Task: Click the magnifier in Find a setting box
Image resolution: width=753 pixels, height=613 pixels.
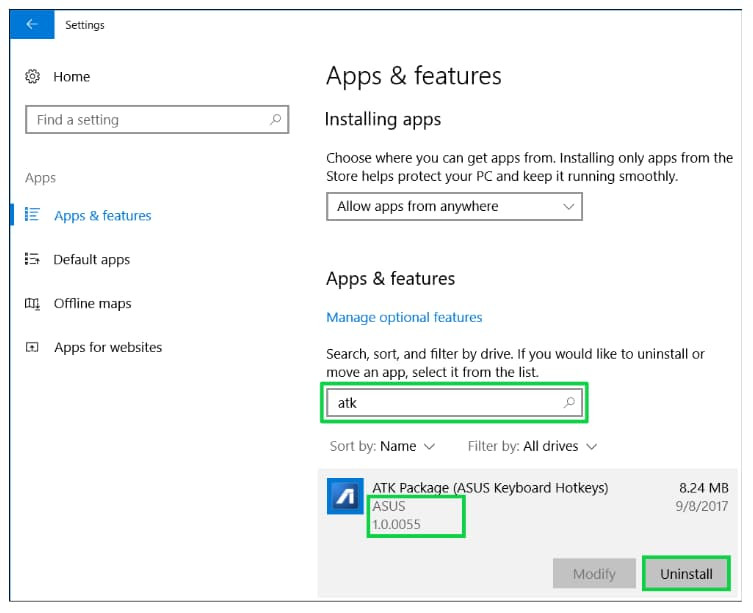Action: 276,119
